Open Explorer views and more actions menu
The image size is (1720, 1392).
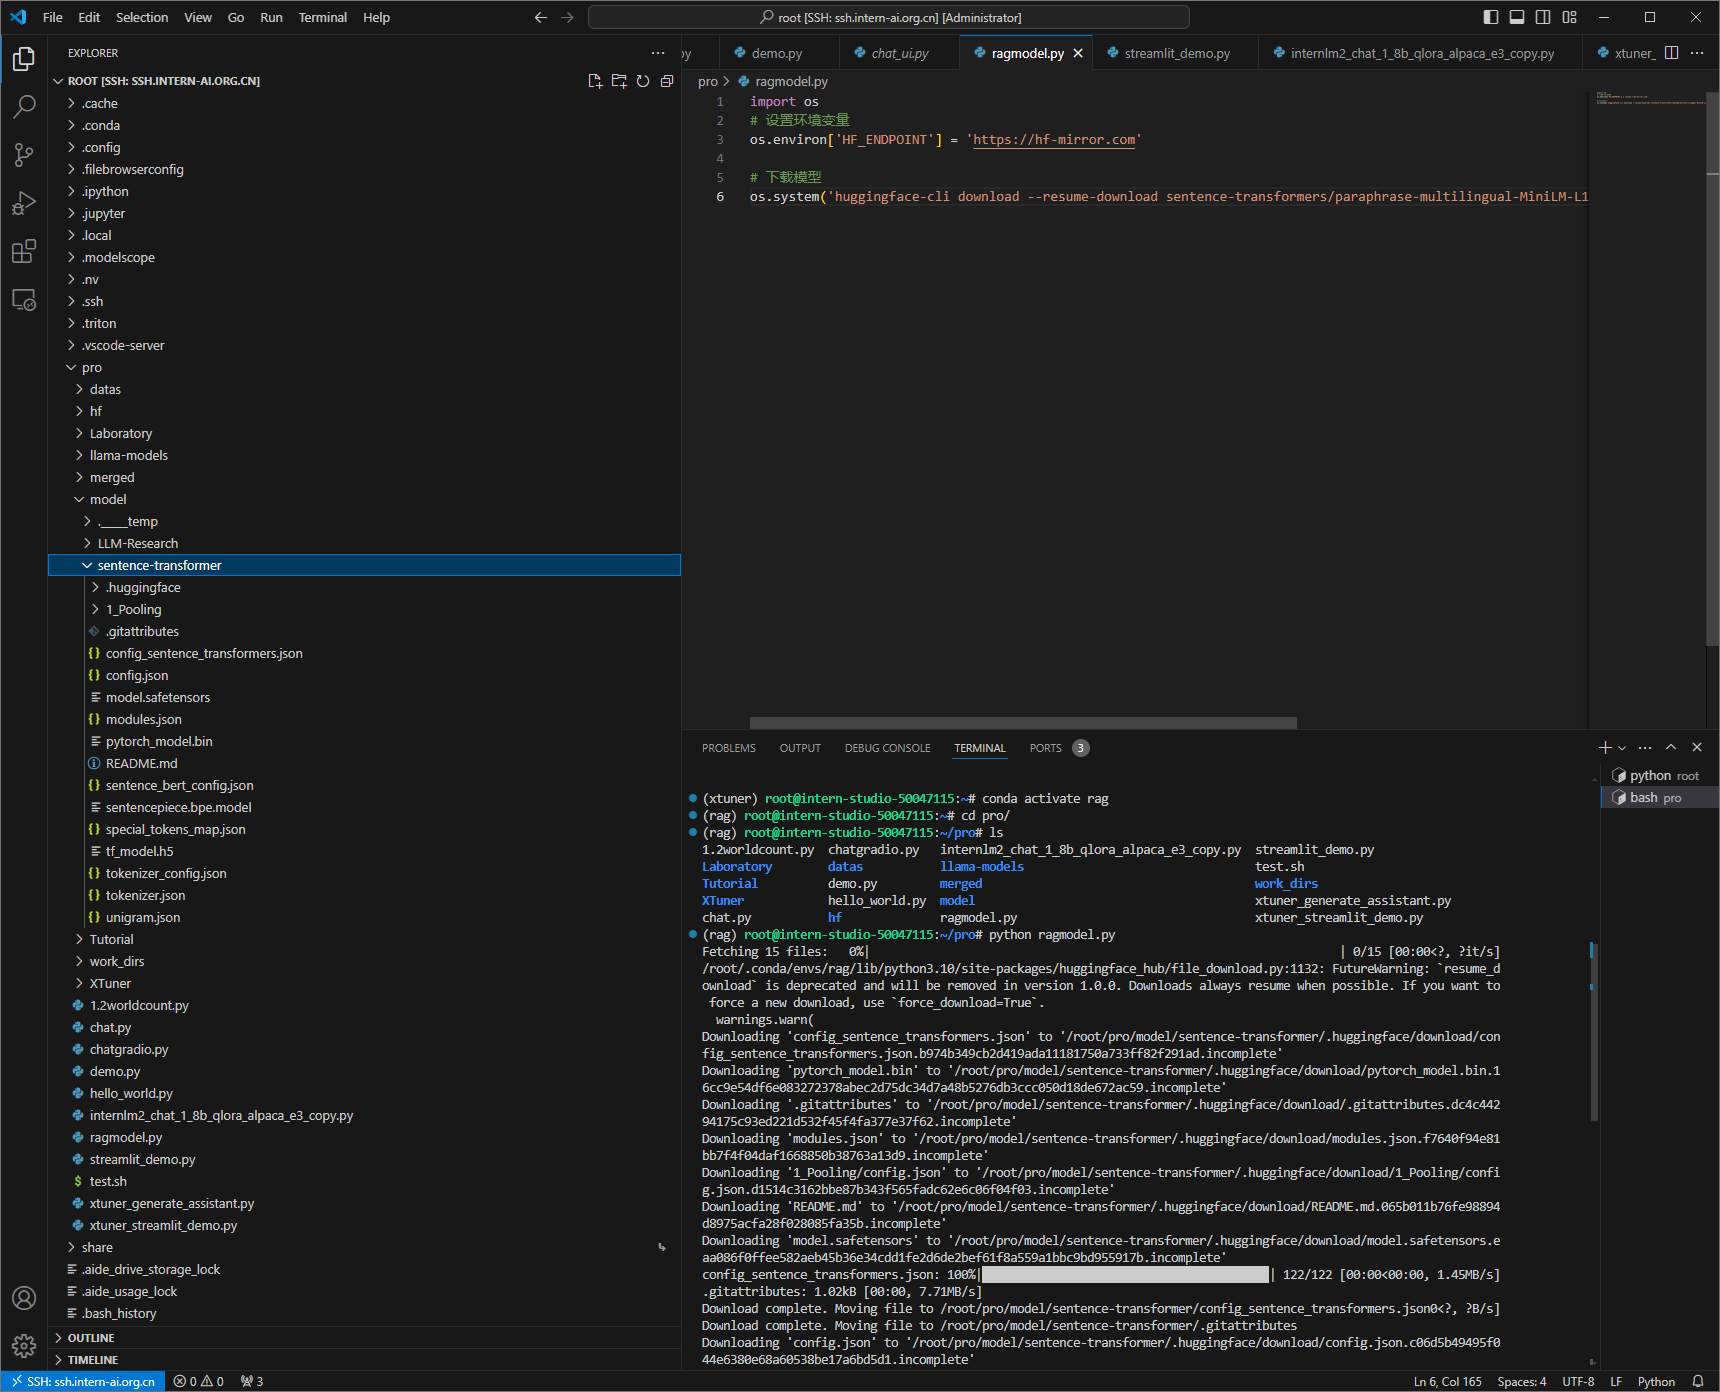657,53
